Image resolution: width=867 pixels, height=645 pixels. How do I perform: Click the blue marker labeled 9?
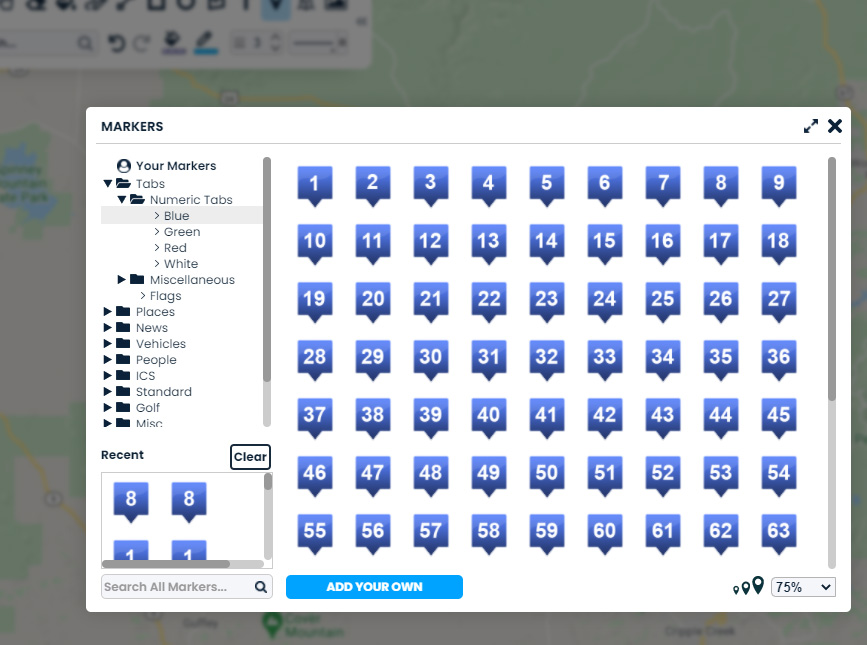(778, 185)
